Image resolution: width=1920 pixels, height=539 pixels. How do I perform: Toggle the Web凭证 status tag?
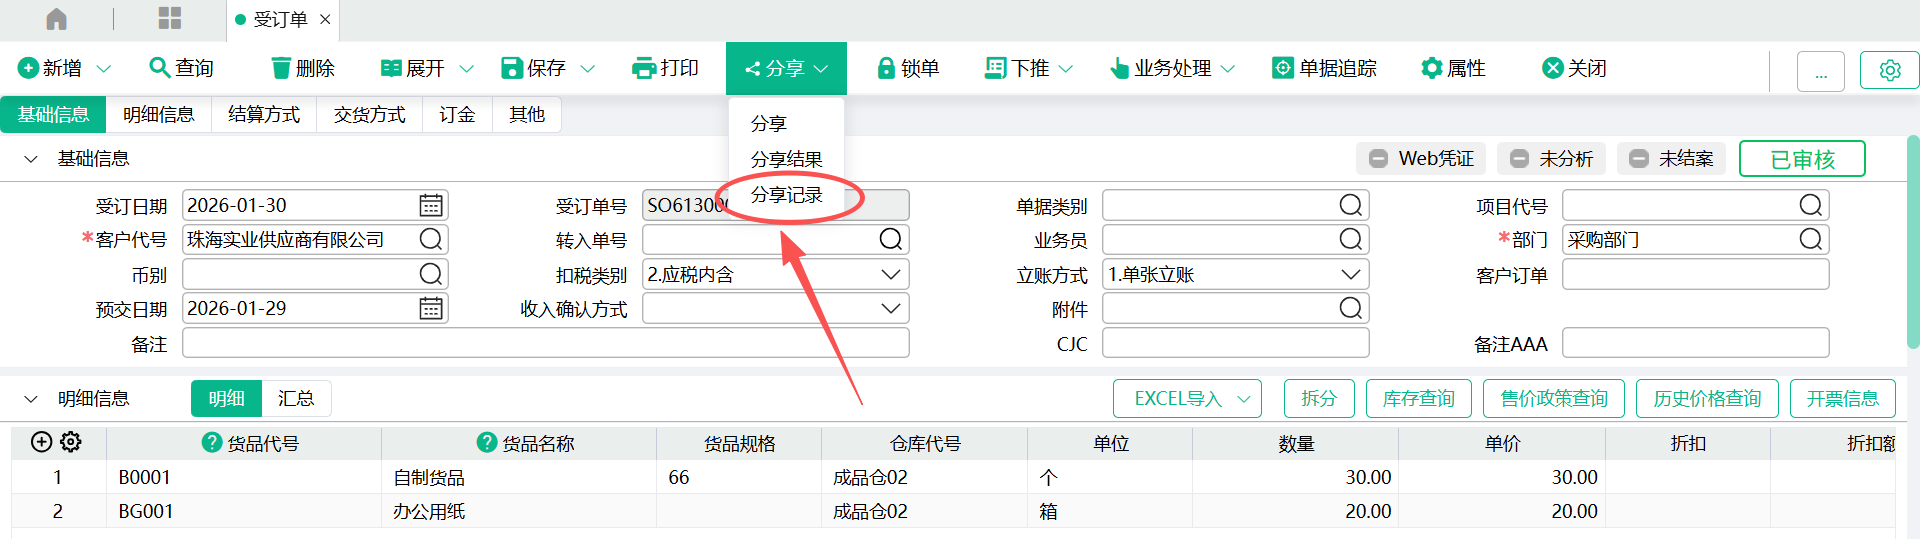point(1421,159)
